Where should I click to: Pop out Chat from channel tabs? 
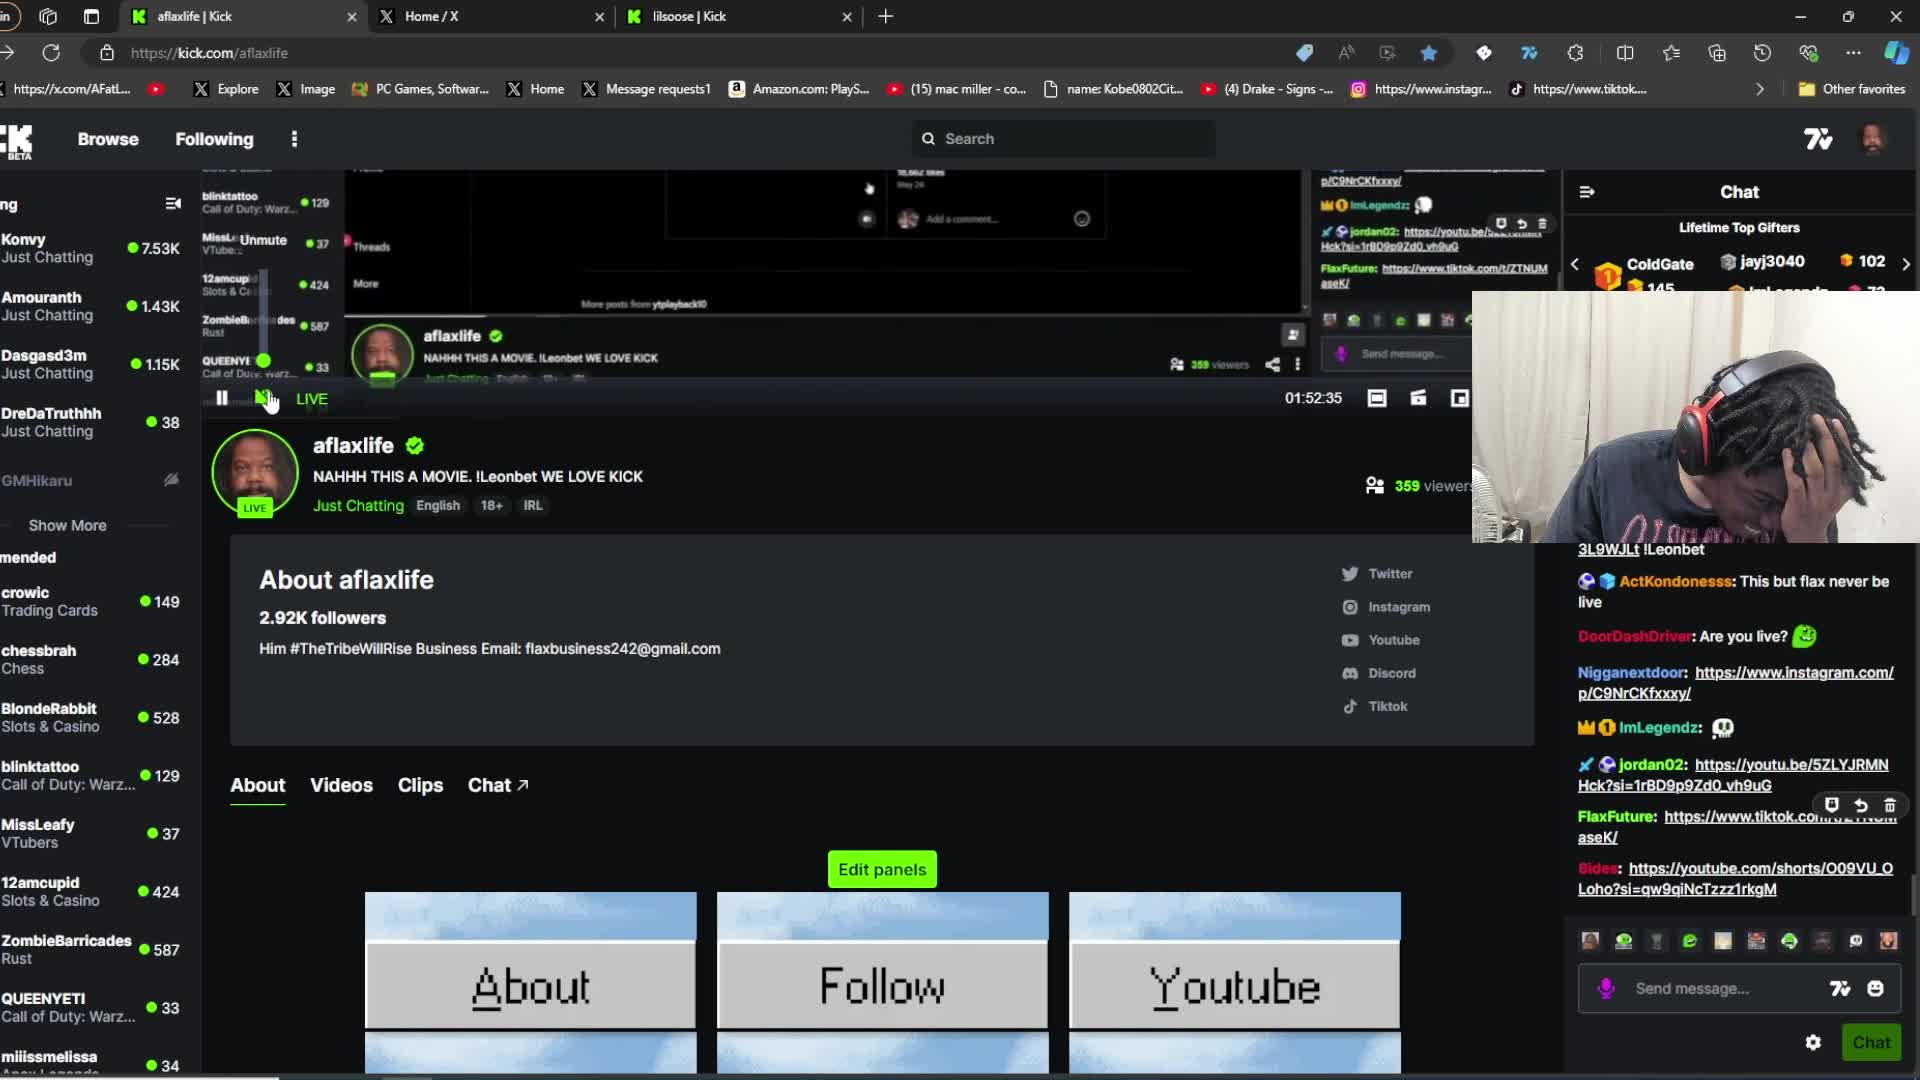[x=498, y=785]
